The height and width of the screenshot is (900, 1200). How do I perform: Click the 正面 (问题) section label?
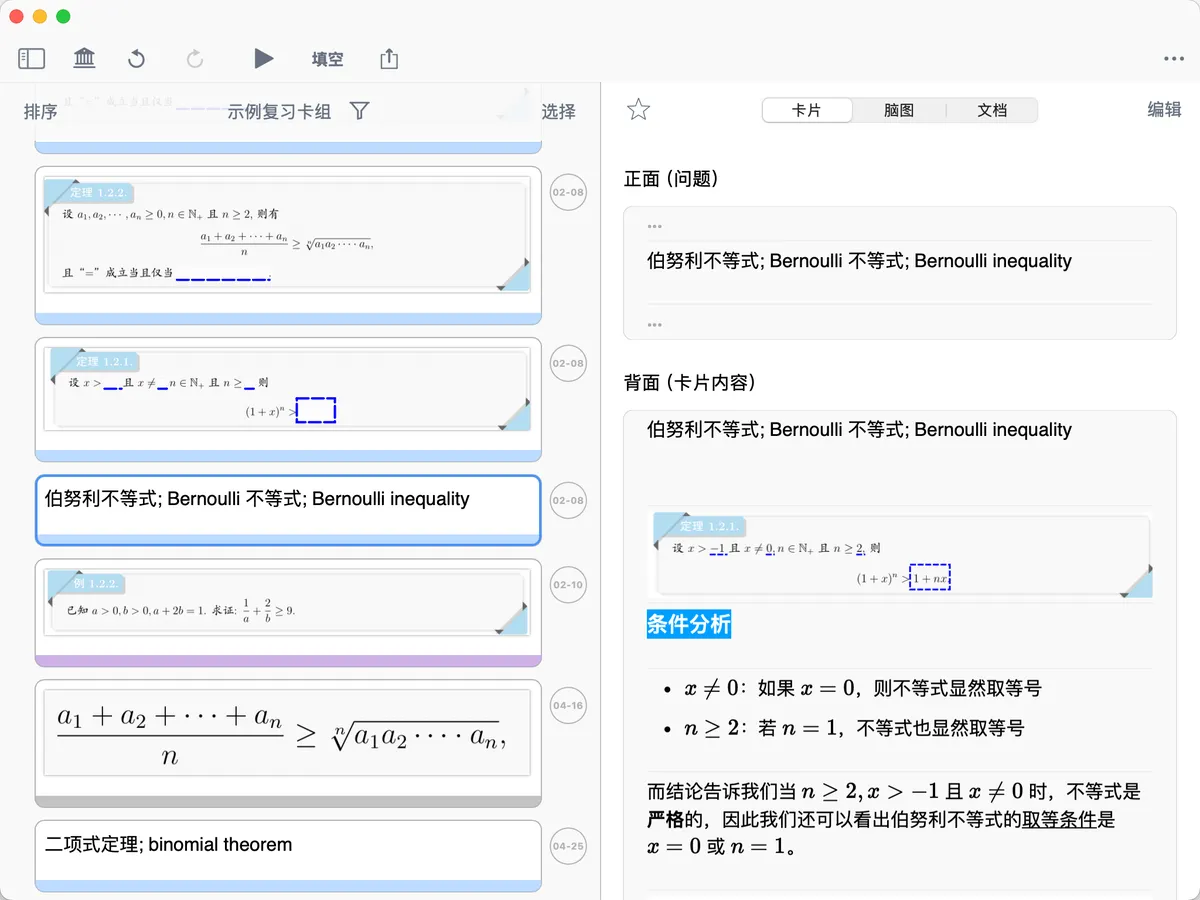click(672, 179)
